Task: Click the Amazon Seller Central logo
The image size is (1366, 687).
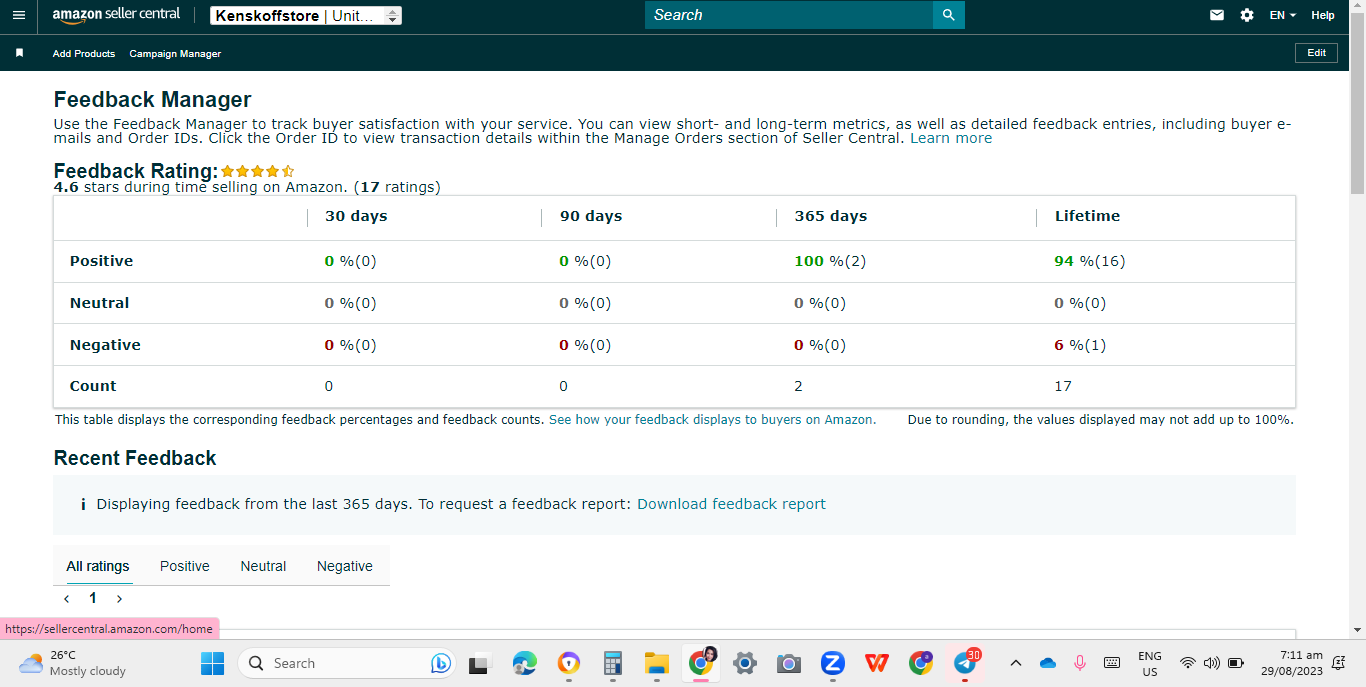Action: tap(116, 15)
